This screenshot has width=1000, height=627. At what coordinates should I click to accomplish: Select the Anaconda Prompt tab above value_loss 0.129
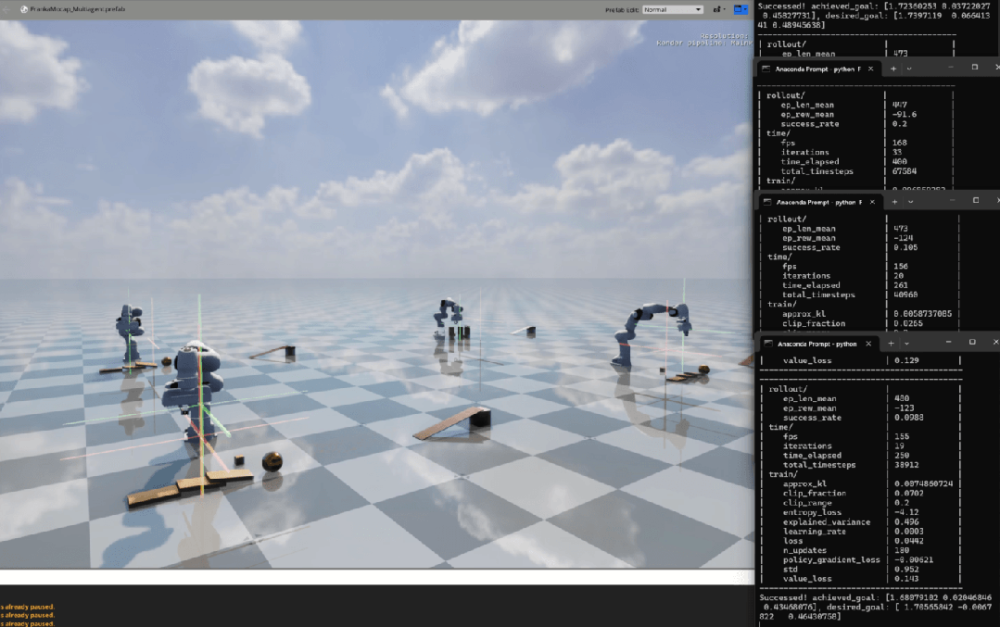pyautogui.click(x=816, y=344)
